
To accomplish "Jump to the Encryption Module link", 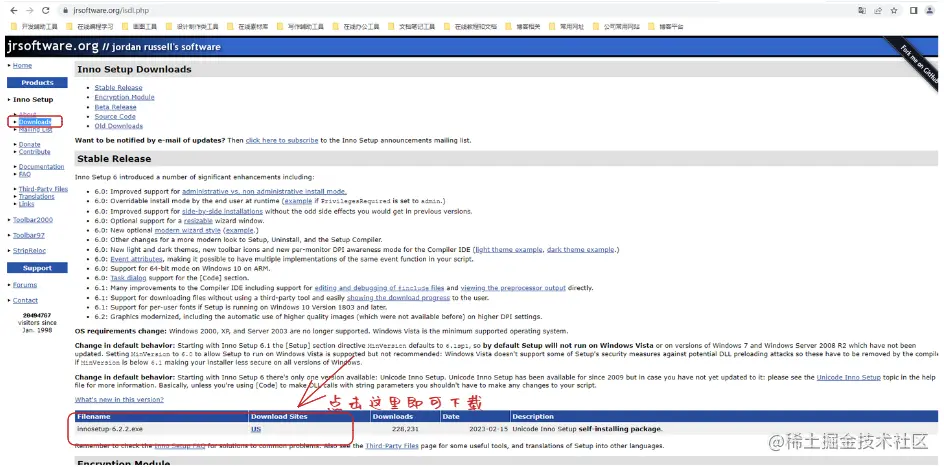I will pos(125,97).
